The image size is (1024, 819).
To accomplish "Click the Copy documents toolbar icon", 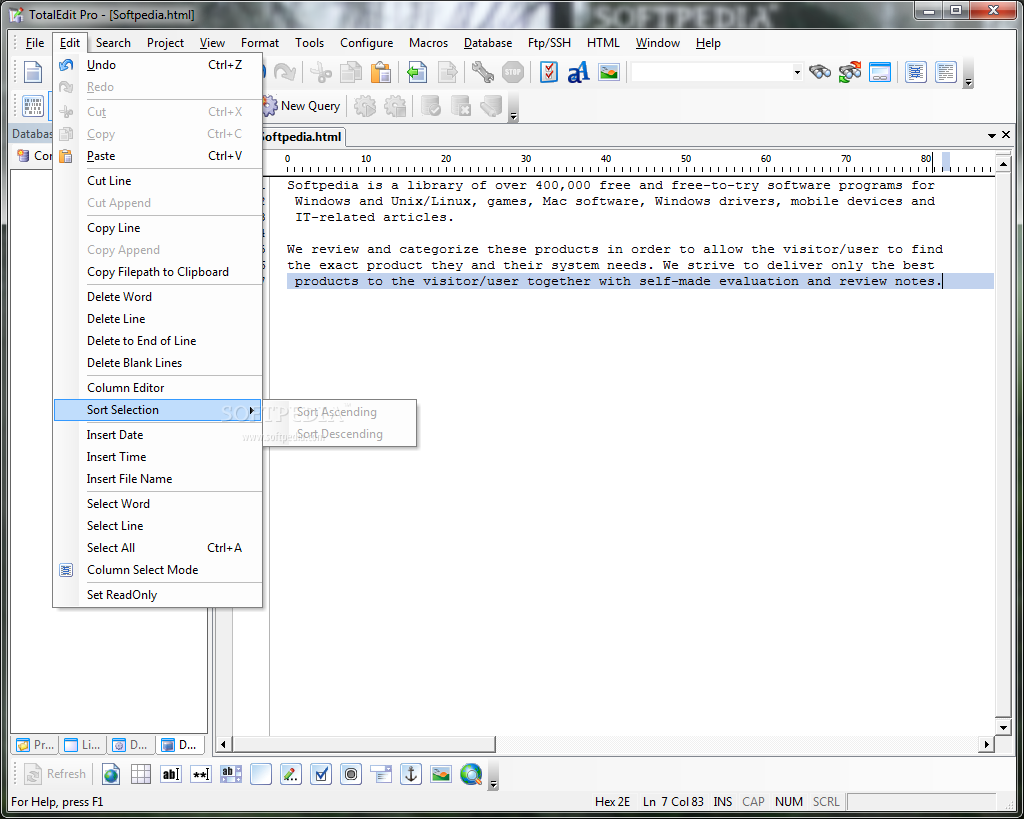I will [351, 72].
